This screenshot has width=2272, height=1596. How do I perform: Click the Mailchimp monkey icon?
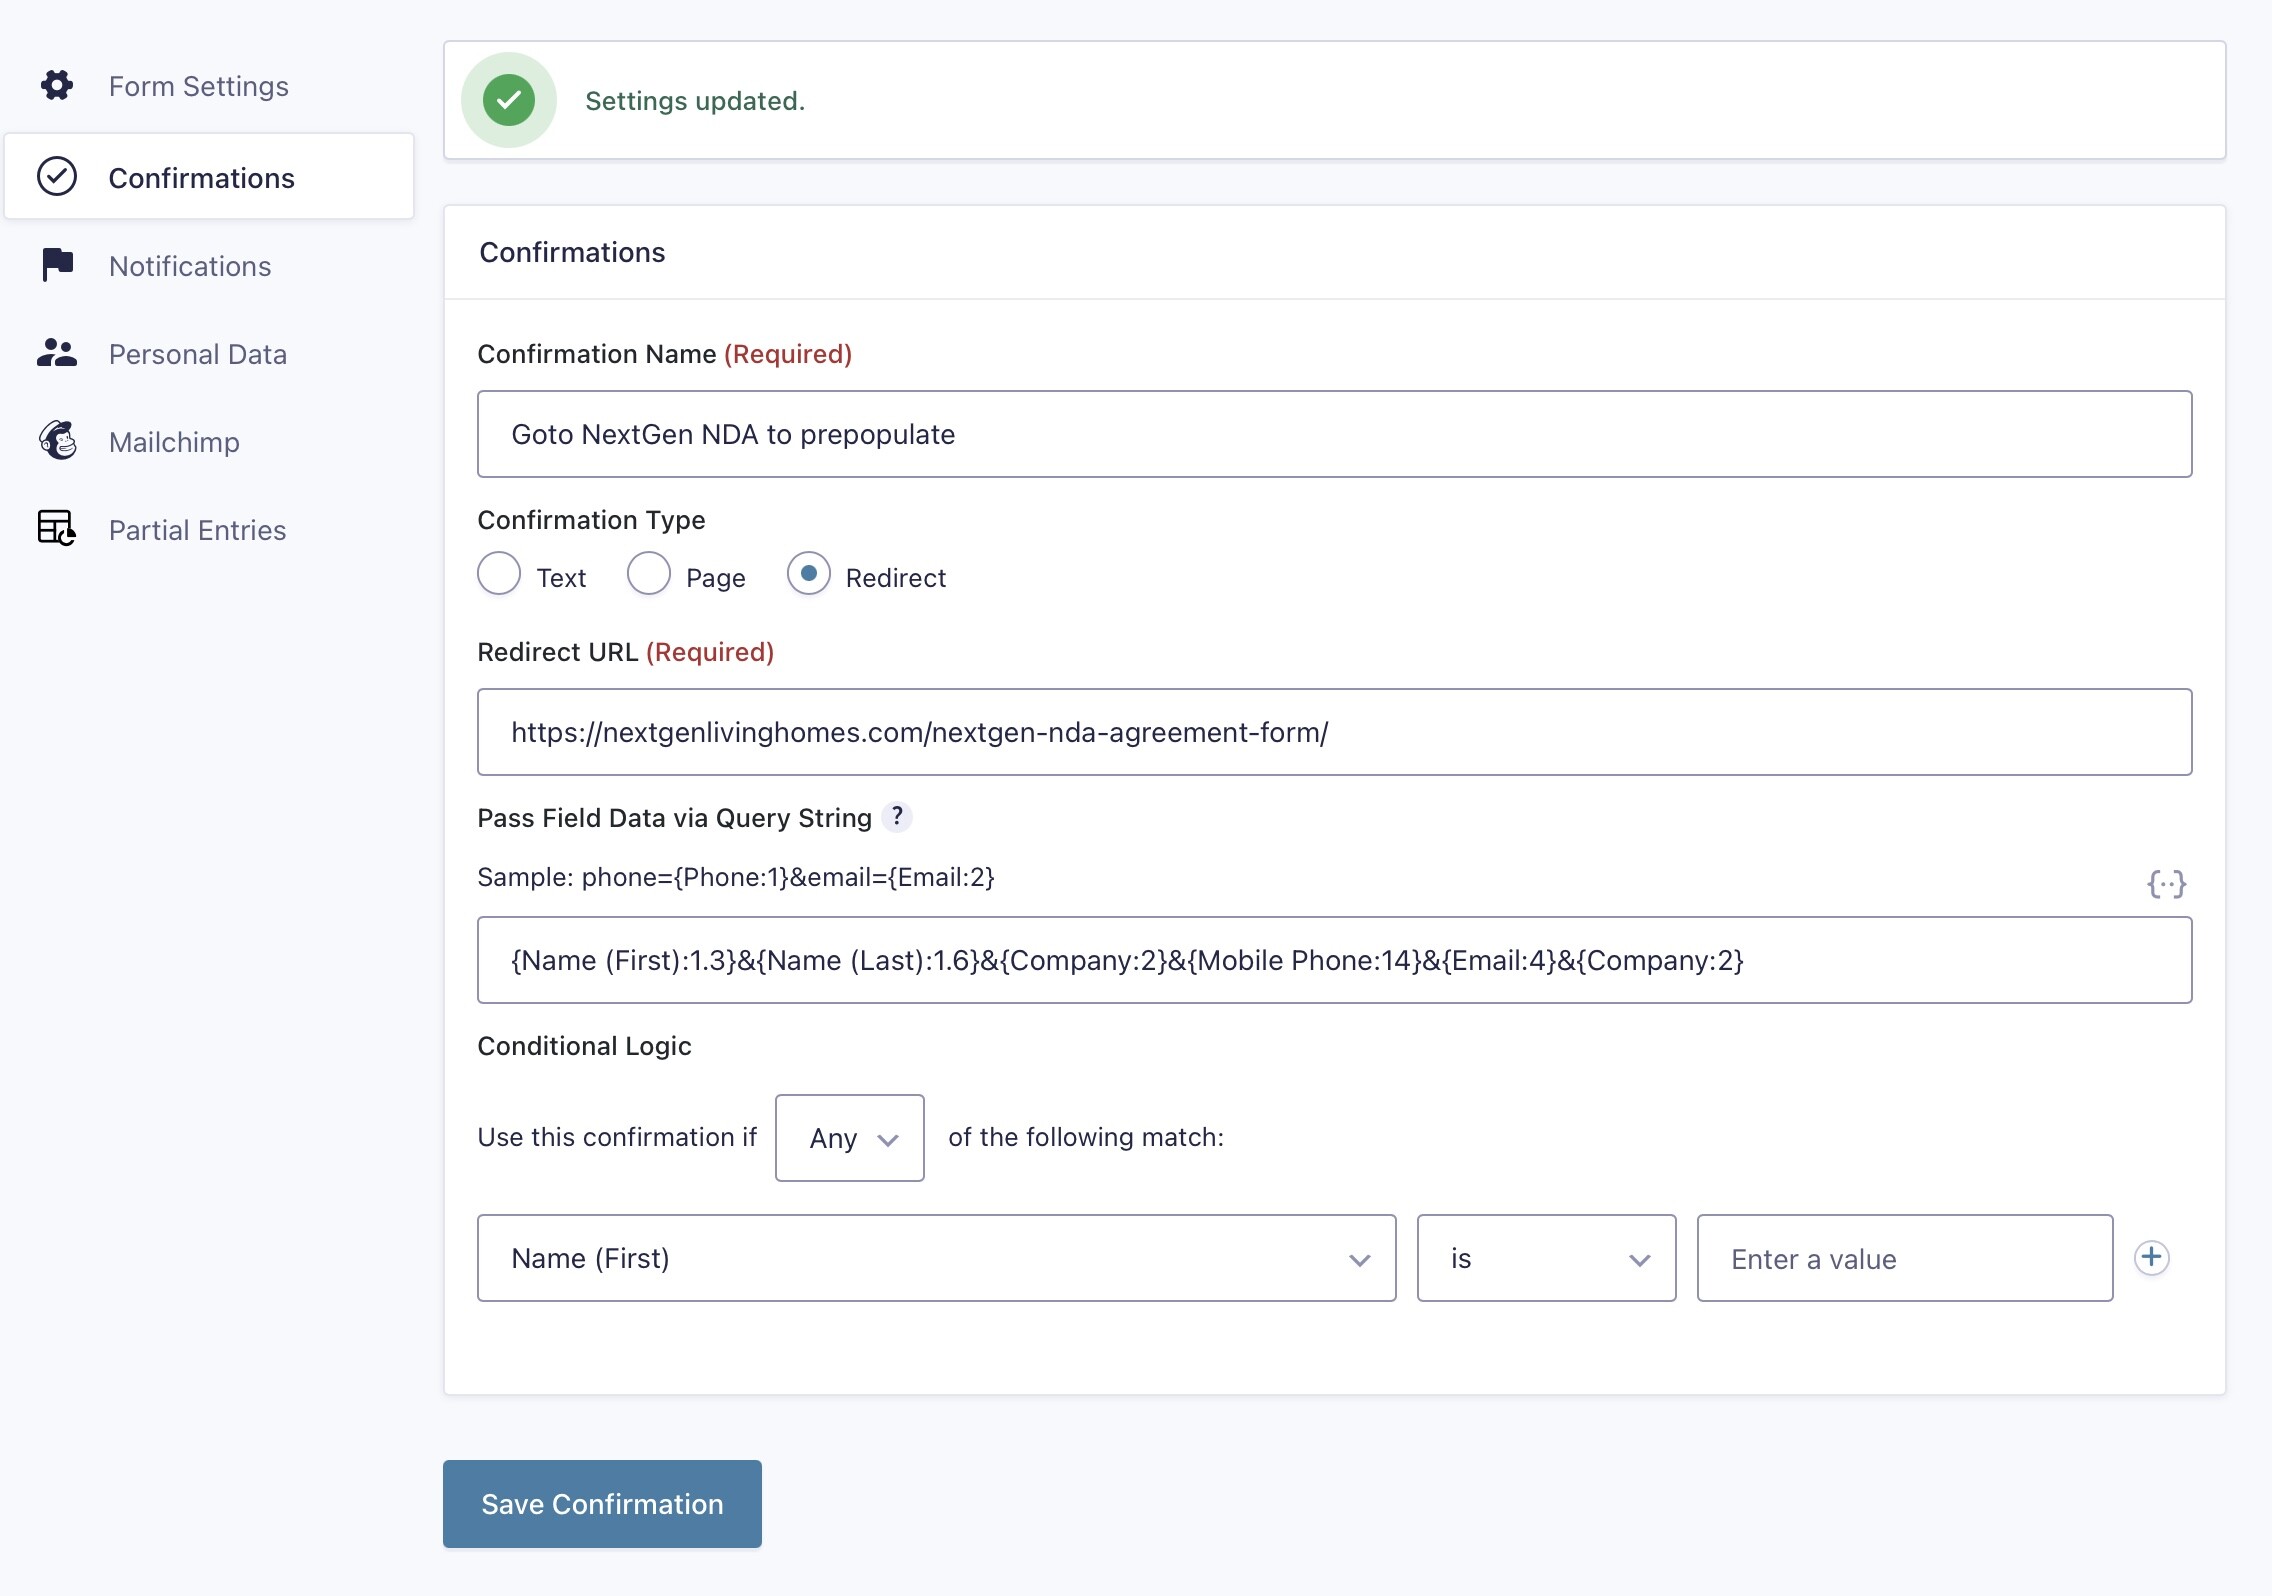click(57, 441)
